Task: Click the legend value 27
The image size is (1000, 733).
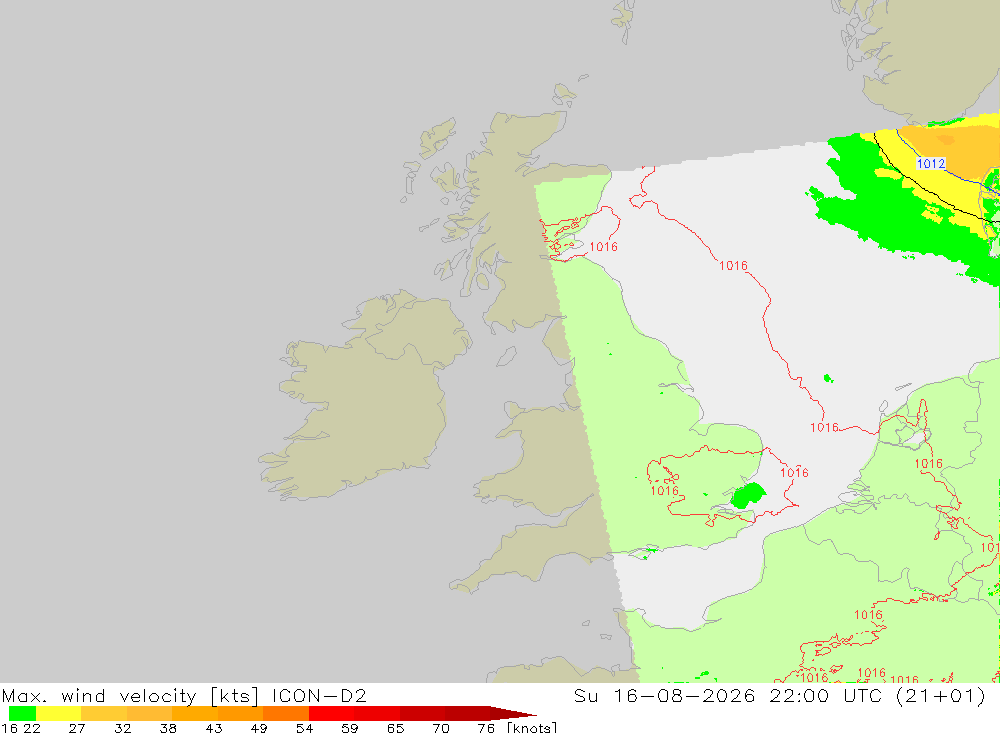Action: click(77, 728)
